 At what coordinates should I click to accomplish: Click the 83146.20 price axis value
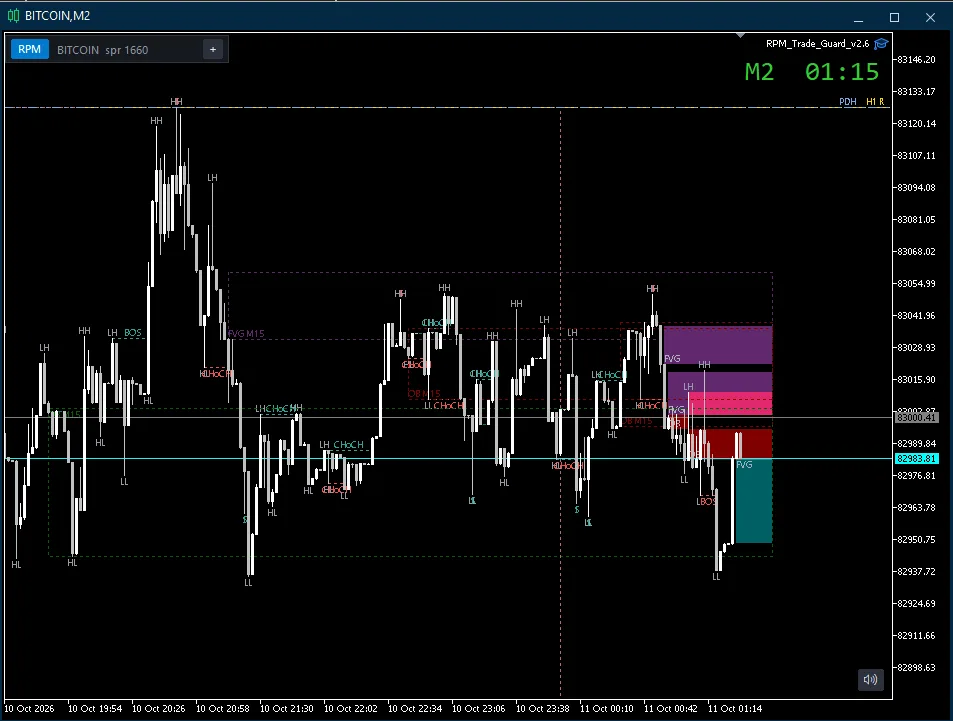click(x=917, y=60)
